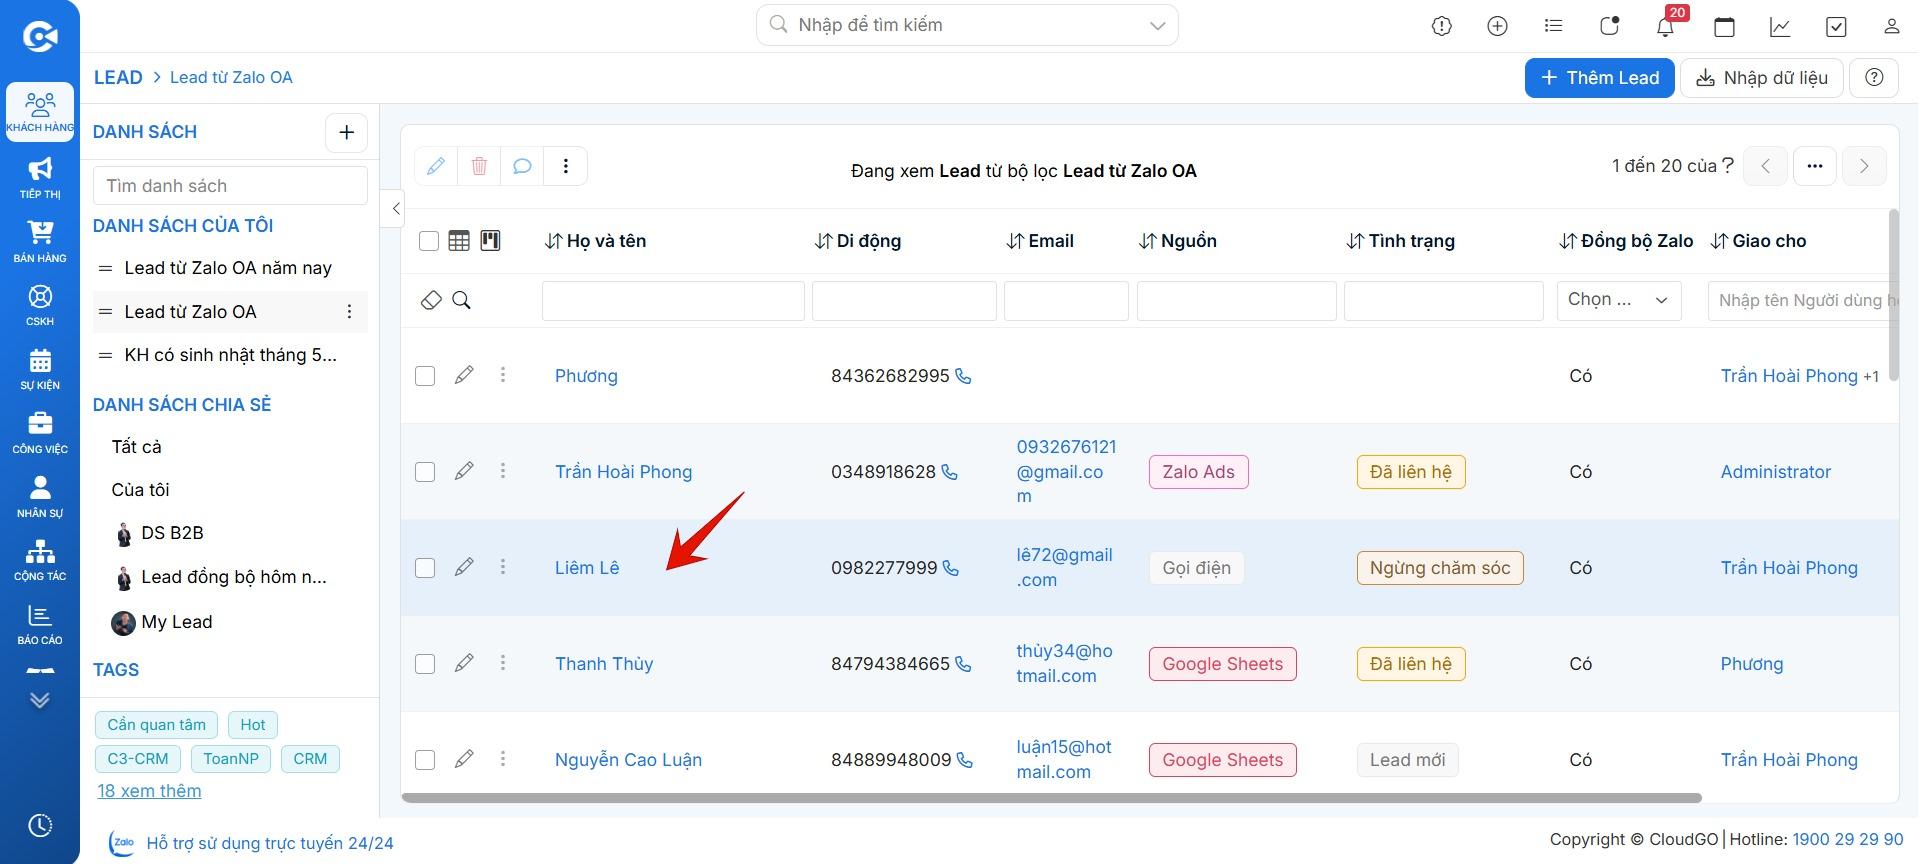The height and width of the screenshot is (864, 1919).
Task: Switch to kanban board view icon
Action: coord(490,241)
